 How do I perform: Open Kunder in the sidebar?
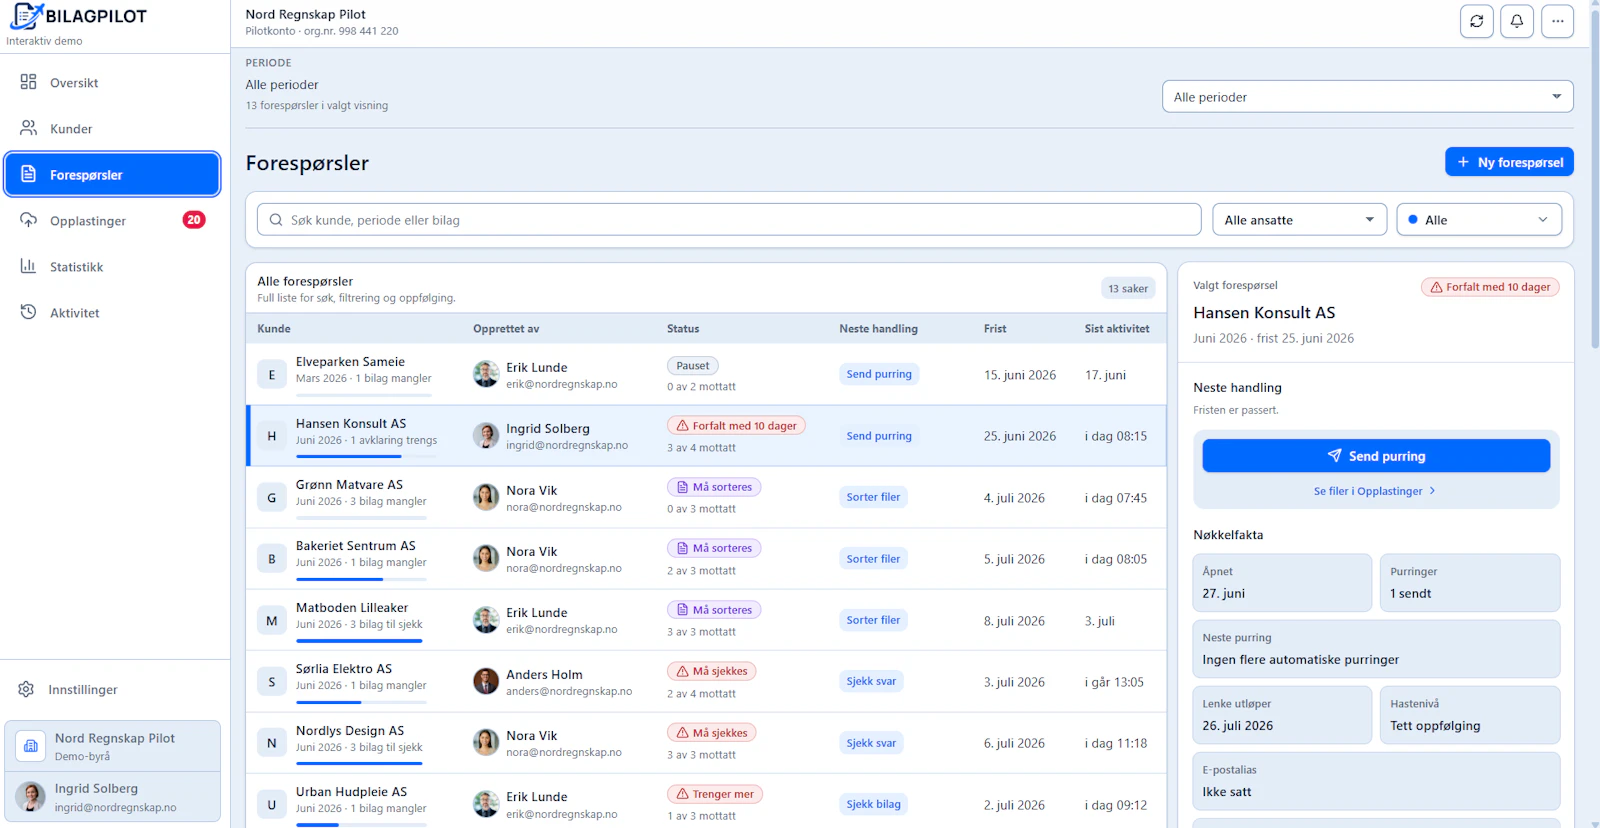click(112, 129)
